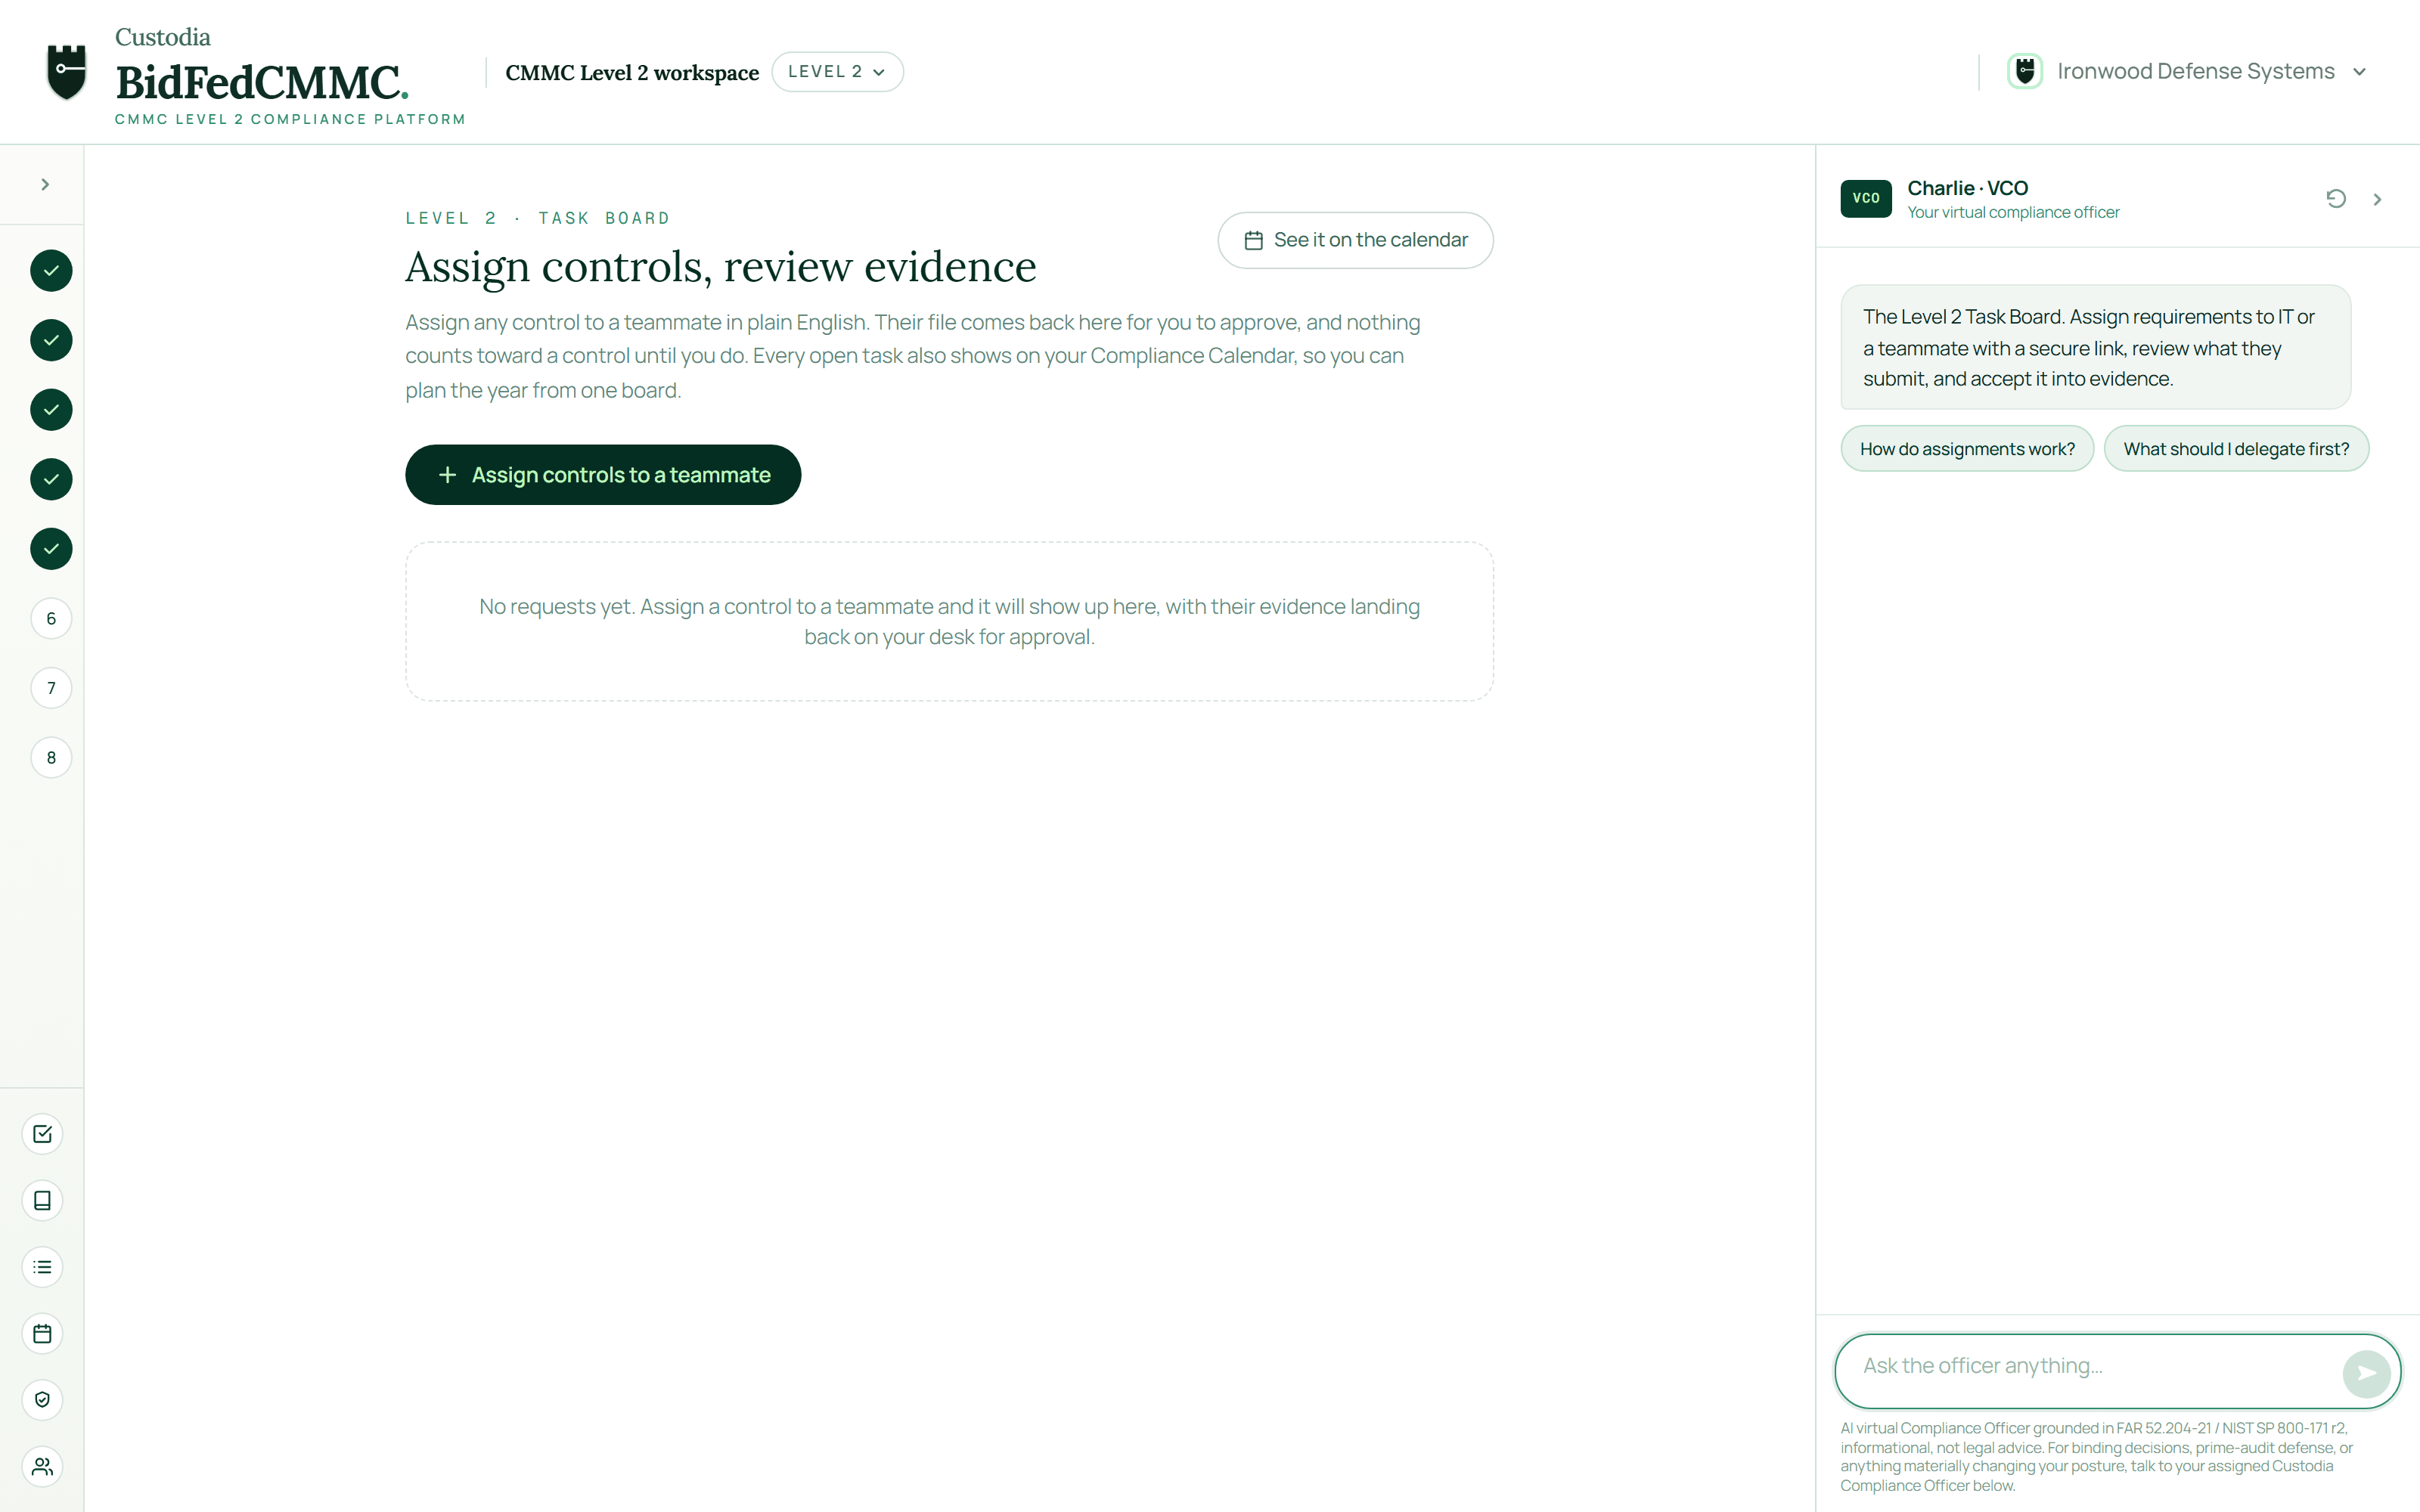Expand the left sidebar with the chevron

[x=45, y=184]
